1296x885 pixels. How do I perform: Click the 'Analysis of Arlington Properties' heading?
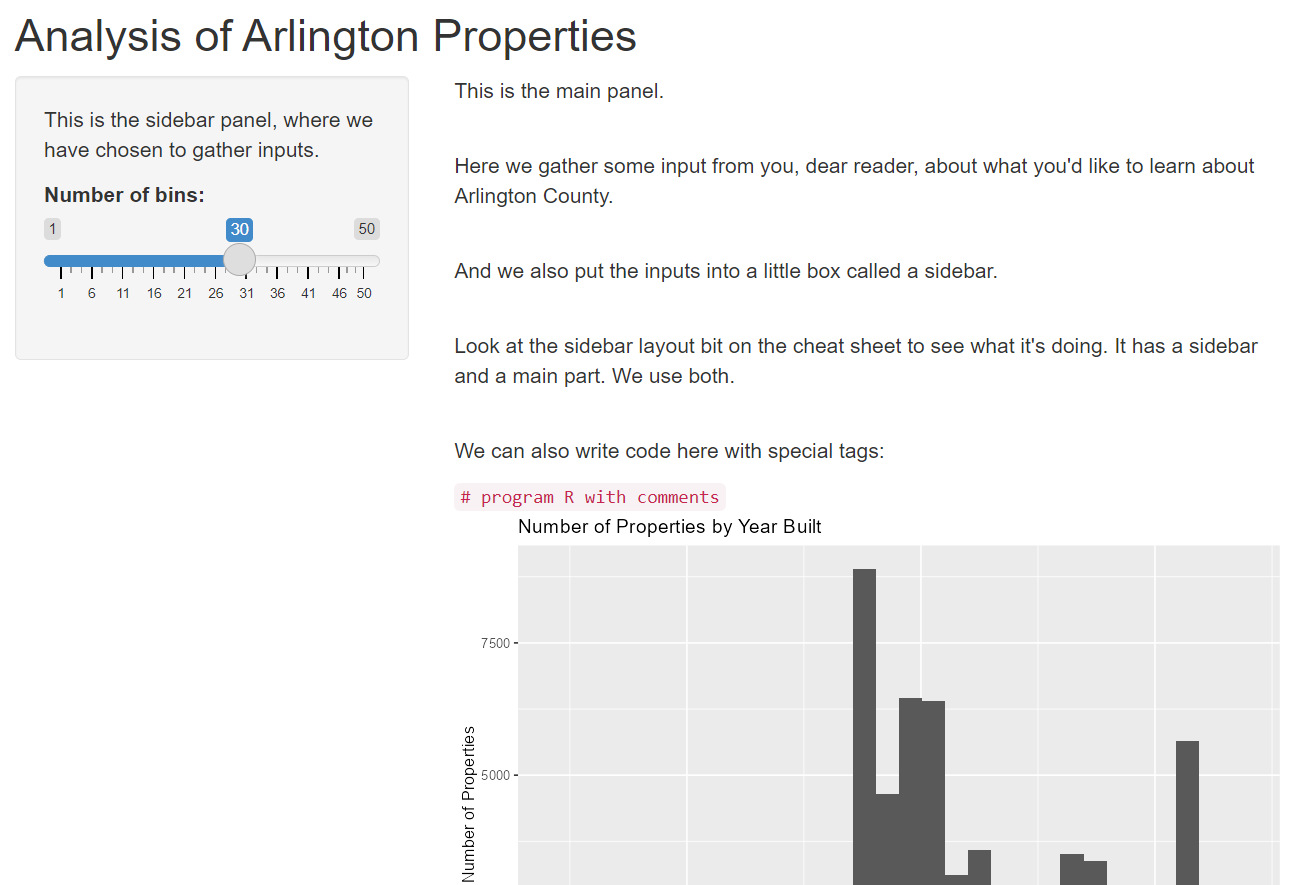click(326, 36)
